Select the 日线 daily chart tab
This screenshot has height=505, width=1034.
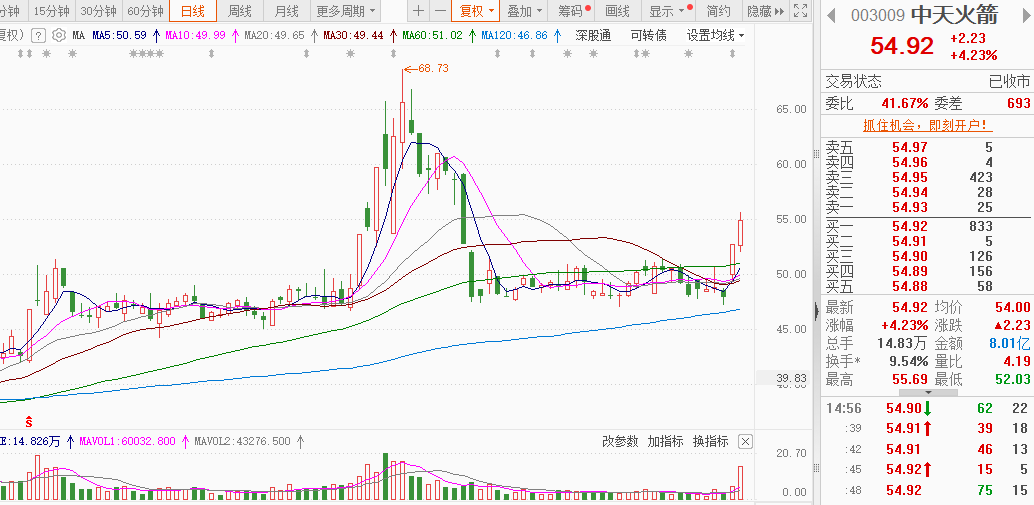coord(193,11)
